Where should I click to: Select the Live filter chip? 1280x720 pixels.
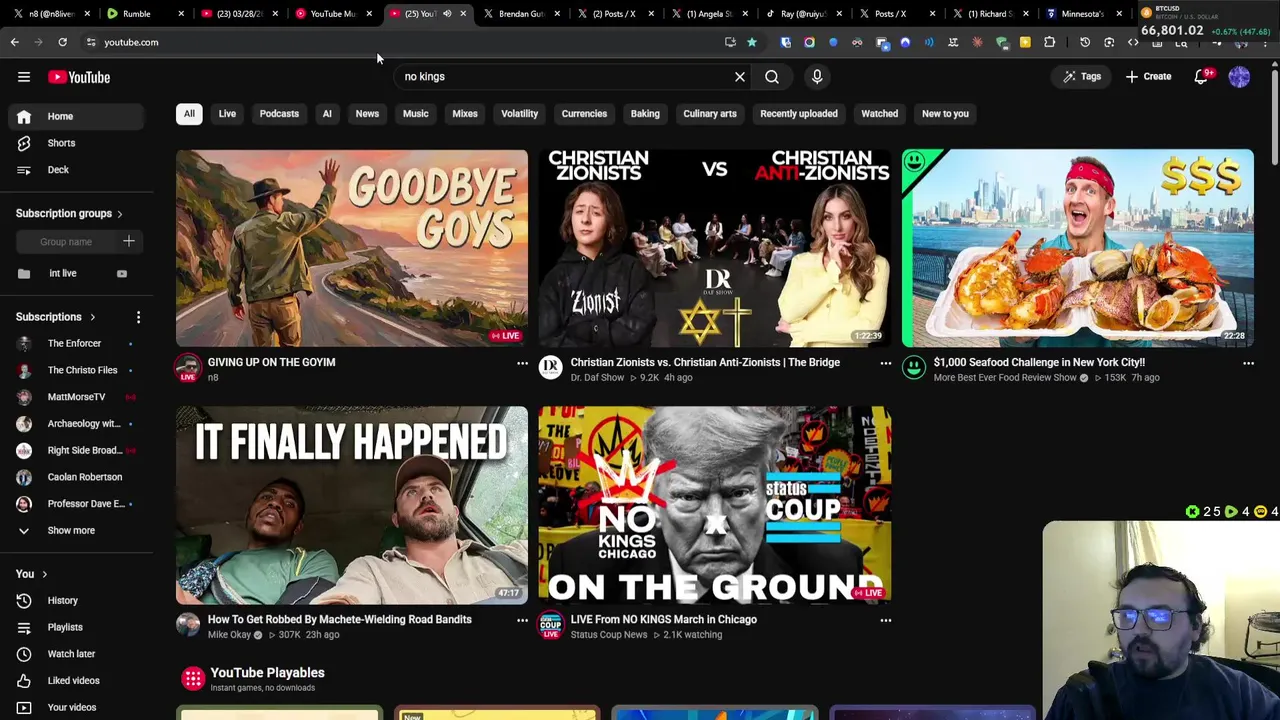(x=227, y=114)
